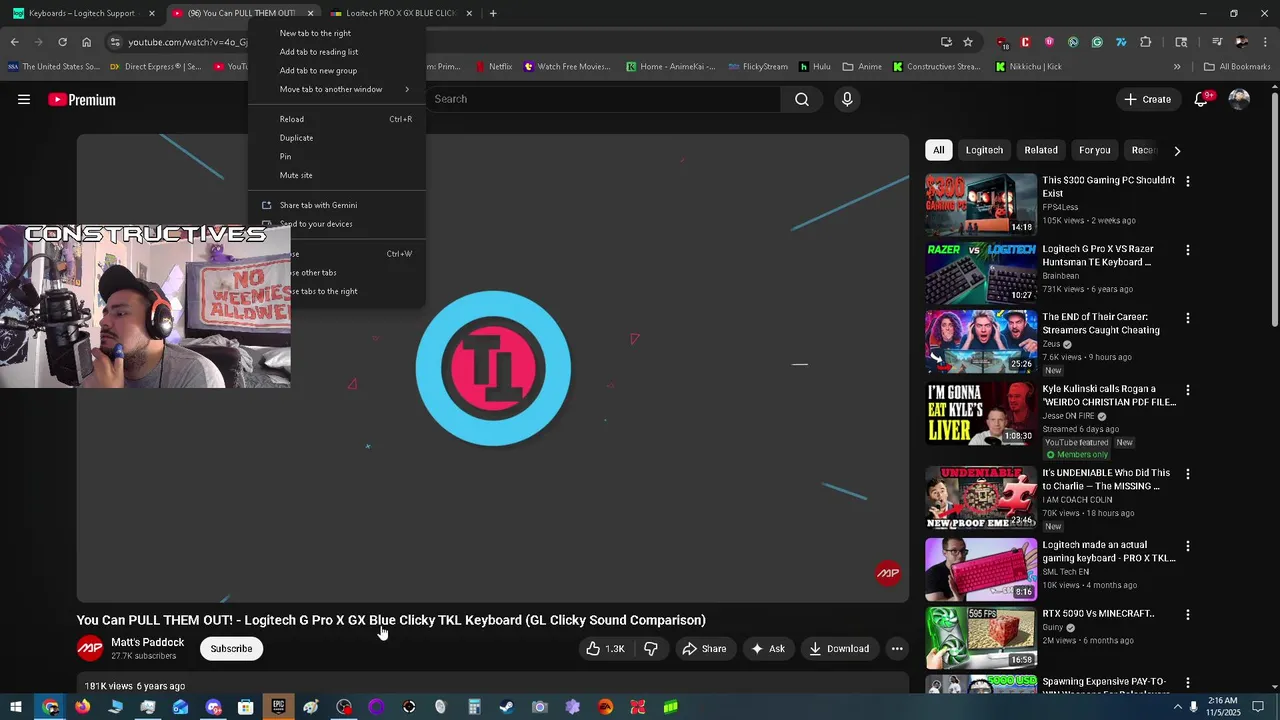Open options for "This $300 Gaming PC" video
This screenshot has width=1280, height=720.
click(1188, 182)
